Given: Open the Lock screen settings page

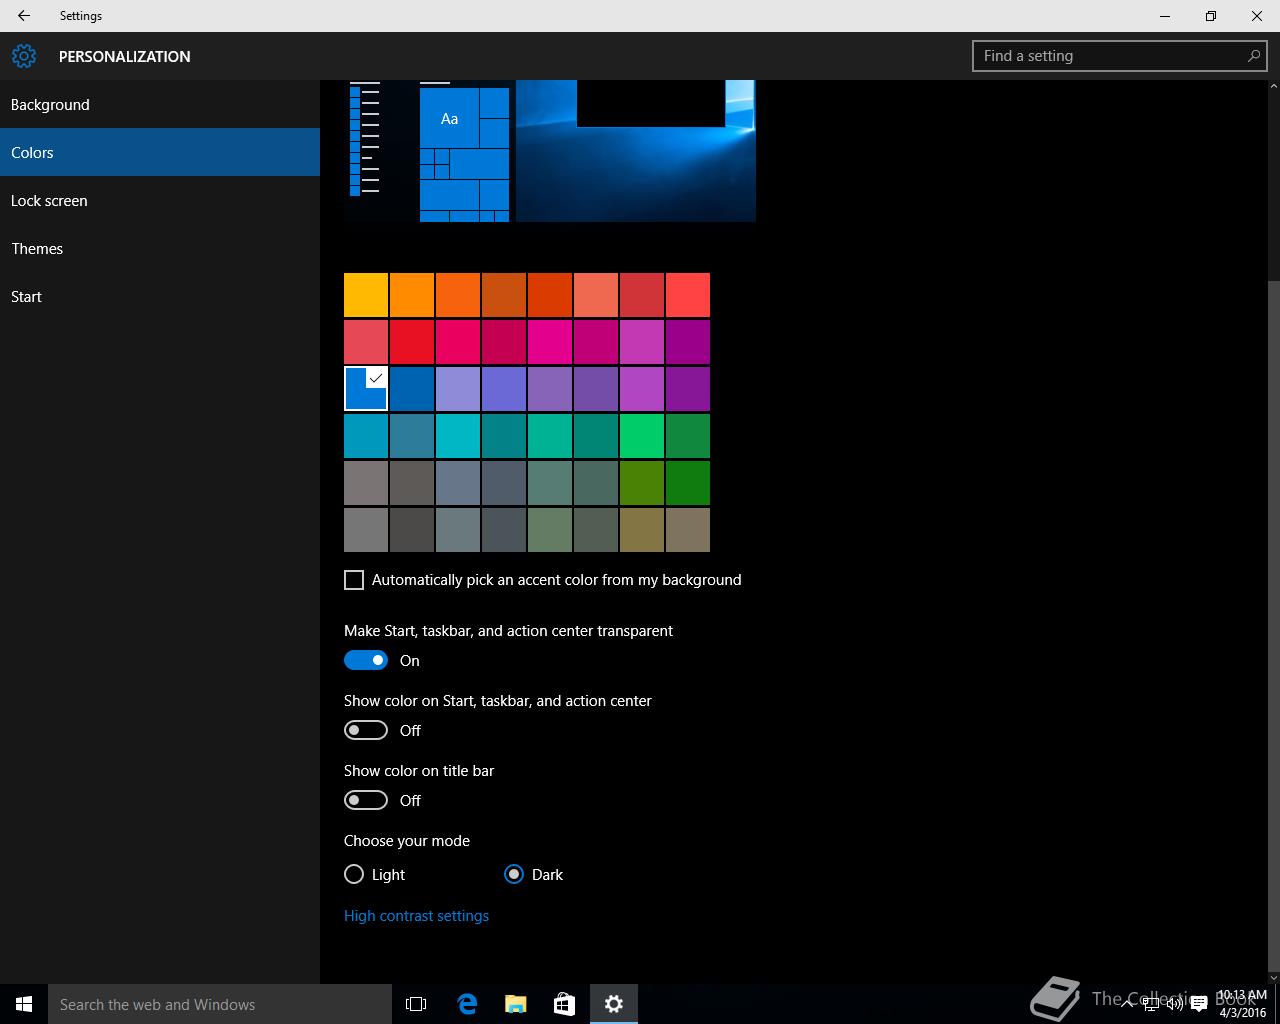Looking at the screenshot, I should point(160,200).
